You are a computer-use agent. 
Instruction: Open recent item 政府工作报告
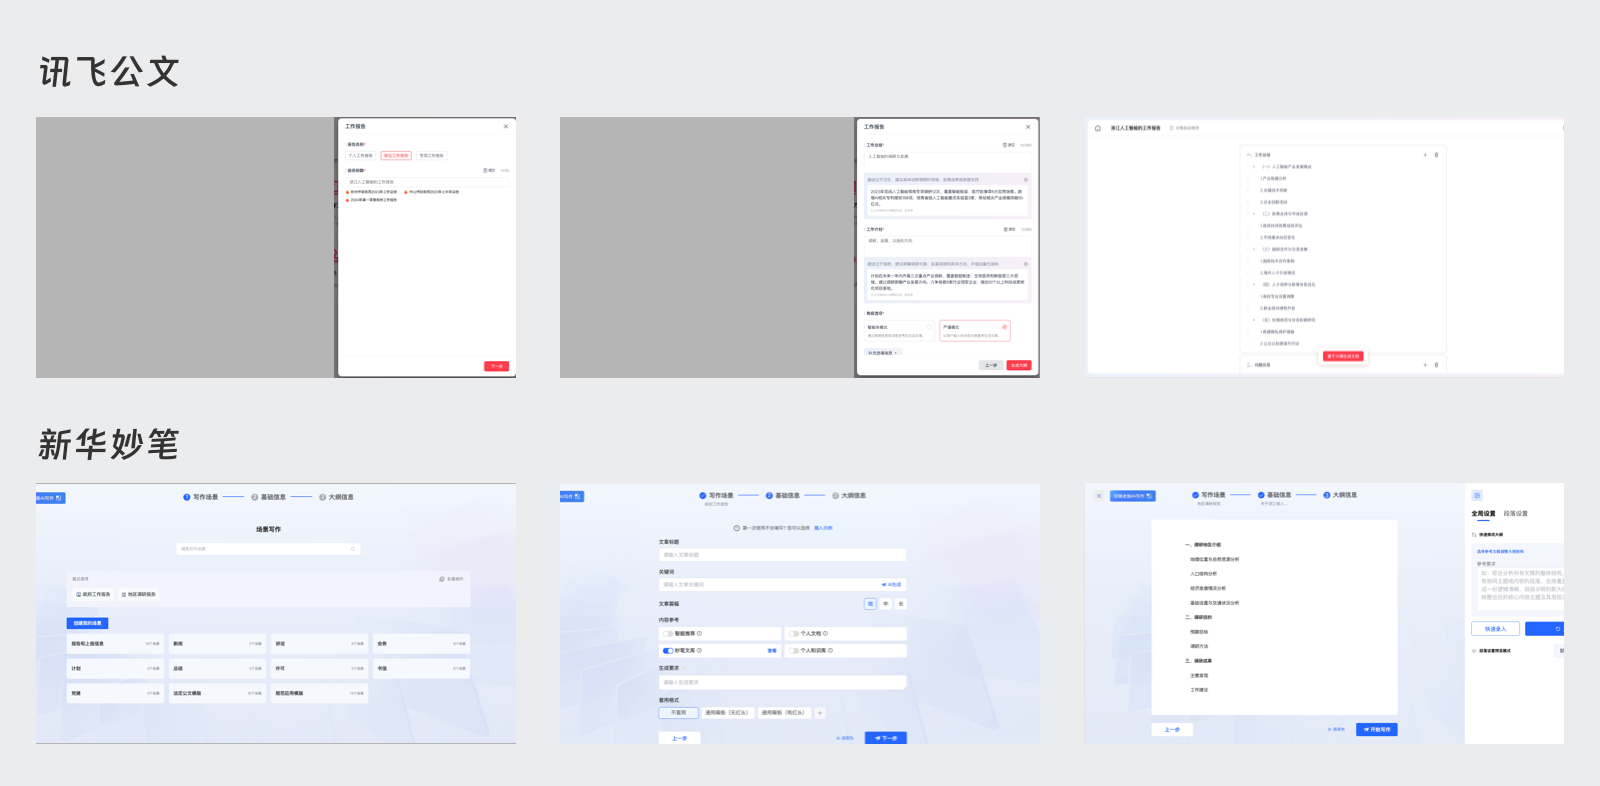point(94,594)
